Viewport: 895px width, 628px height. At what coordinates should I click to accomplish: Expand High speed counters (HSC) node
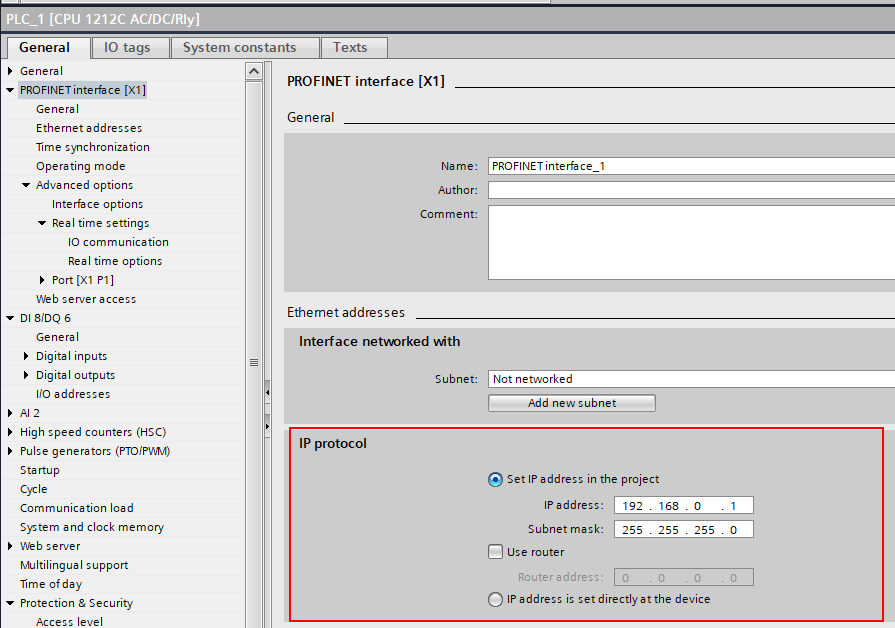pos(10,432)
